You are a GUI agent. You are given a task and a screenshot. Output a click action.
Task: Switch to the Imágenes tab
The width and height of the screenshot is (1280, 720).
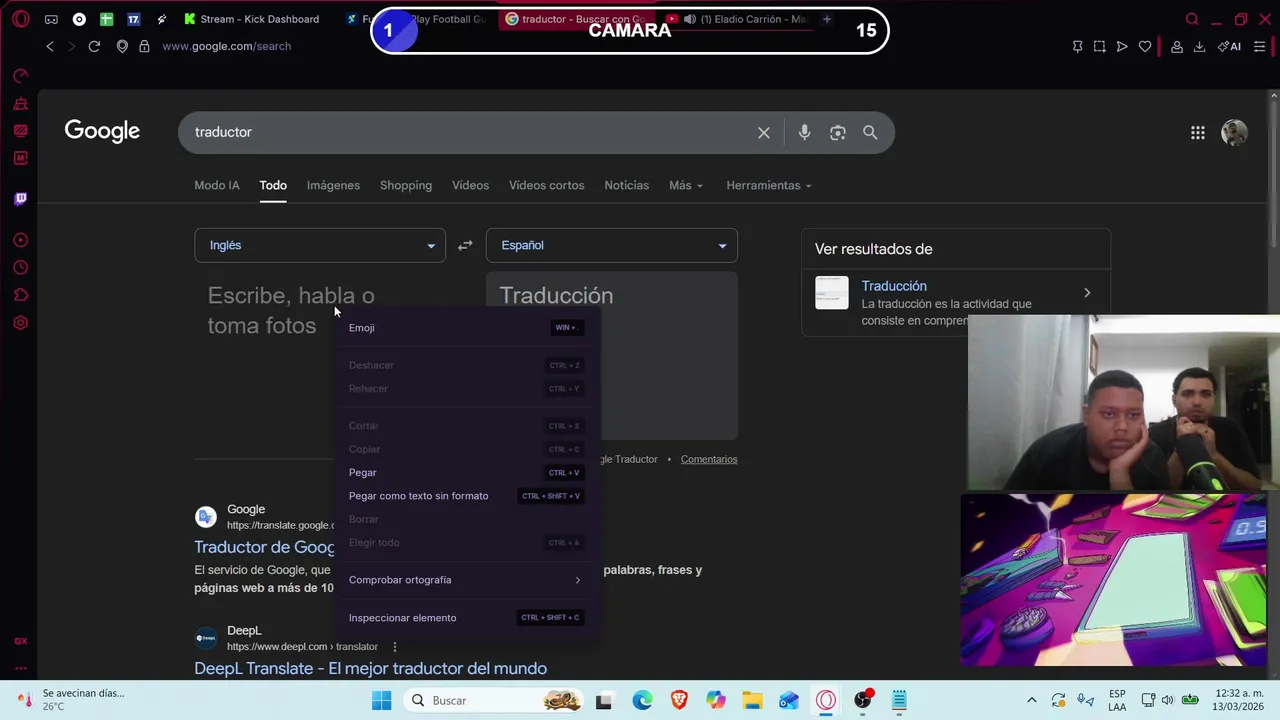pyautogui.click(x=333, y=185)
